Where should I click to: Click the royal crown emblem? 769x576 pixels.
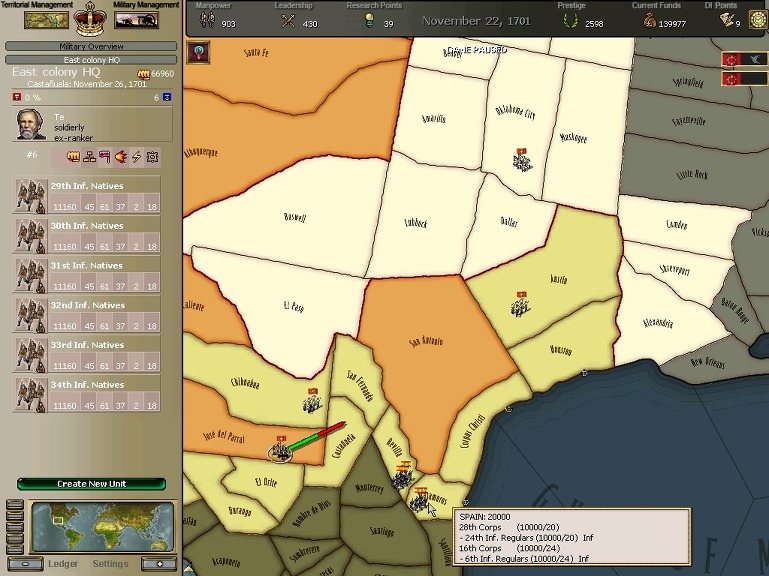tap(91, 17)
